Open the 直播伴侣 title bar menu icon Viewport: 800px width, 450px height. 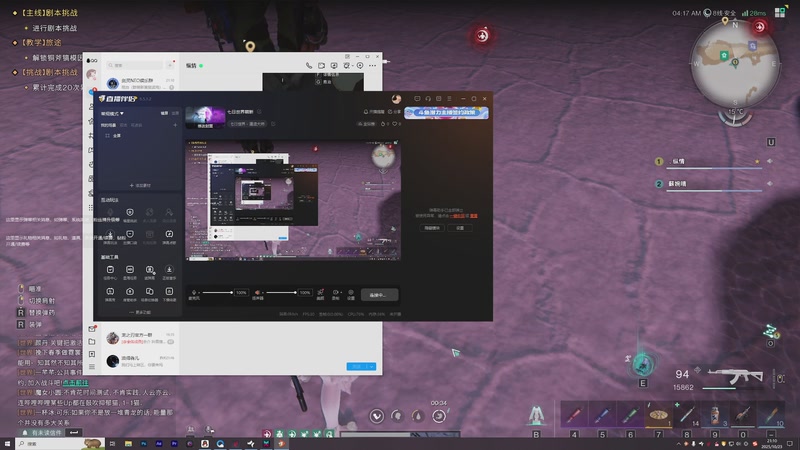tap(449, 98)
